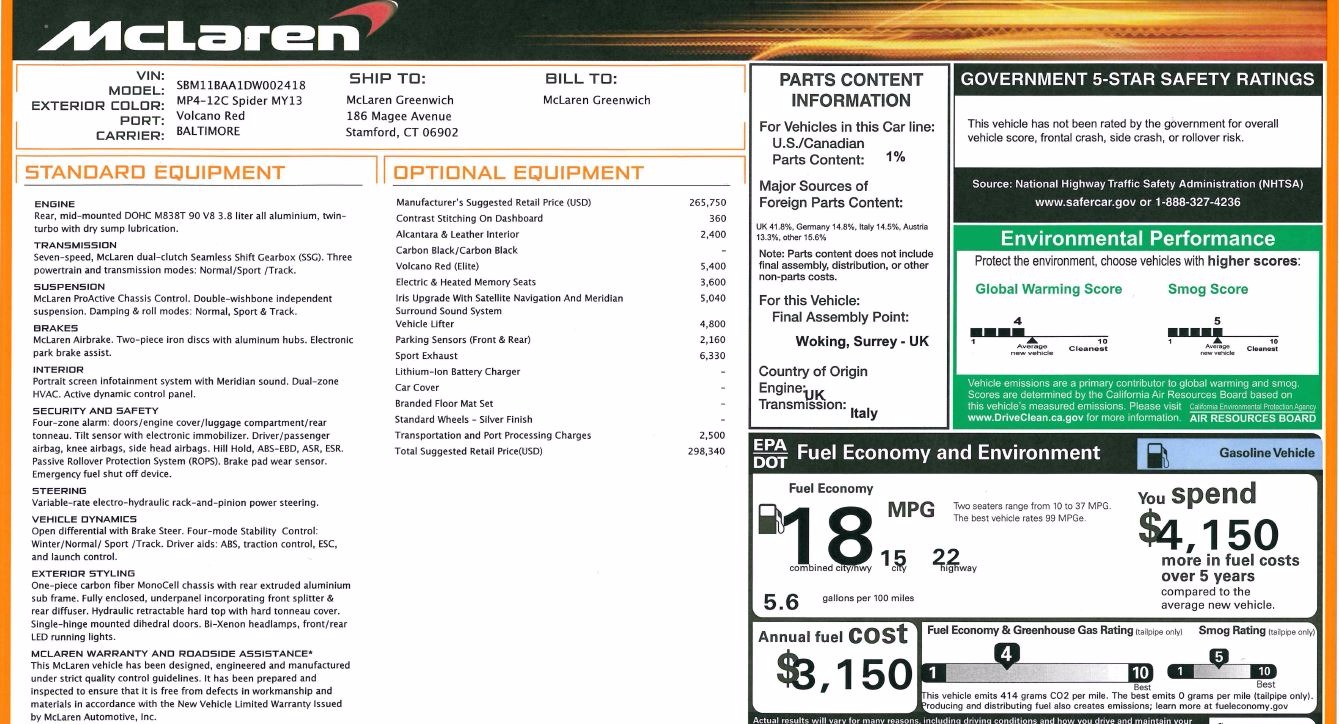Select the Volcano Red exterior color value
This screenshot has width=1339, height=724.
tap(210, 116)
